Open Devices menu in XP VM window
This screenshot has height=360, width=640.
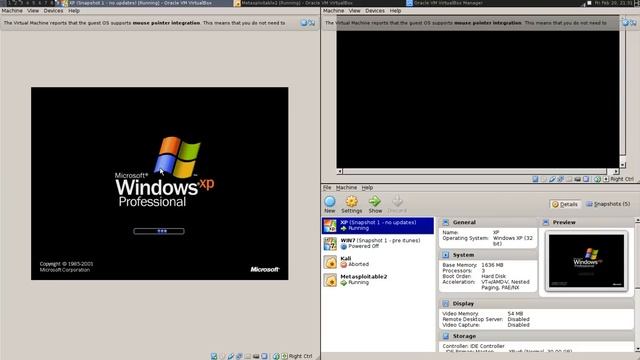(53, 11)
